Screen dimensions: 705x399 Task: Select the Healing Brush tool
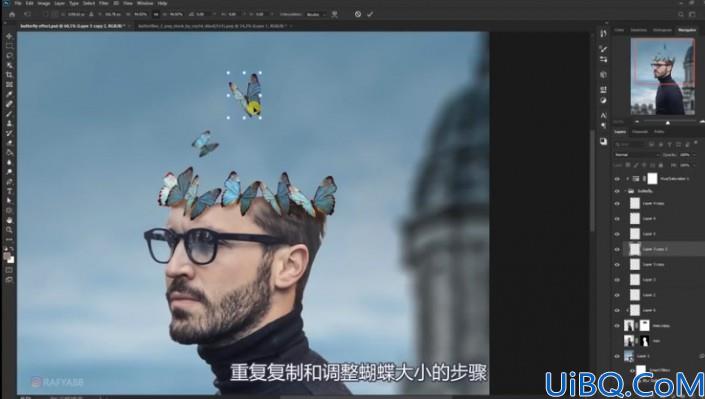[x=9, y=104]
